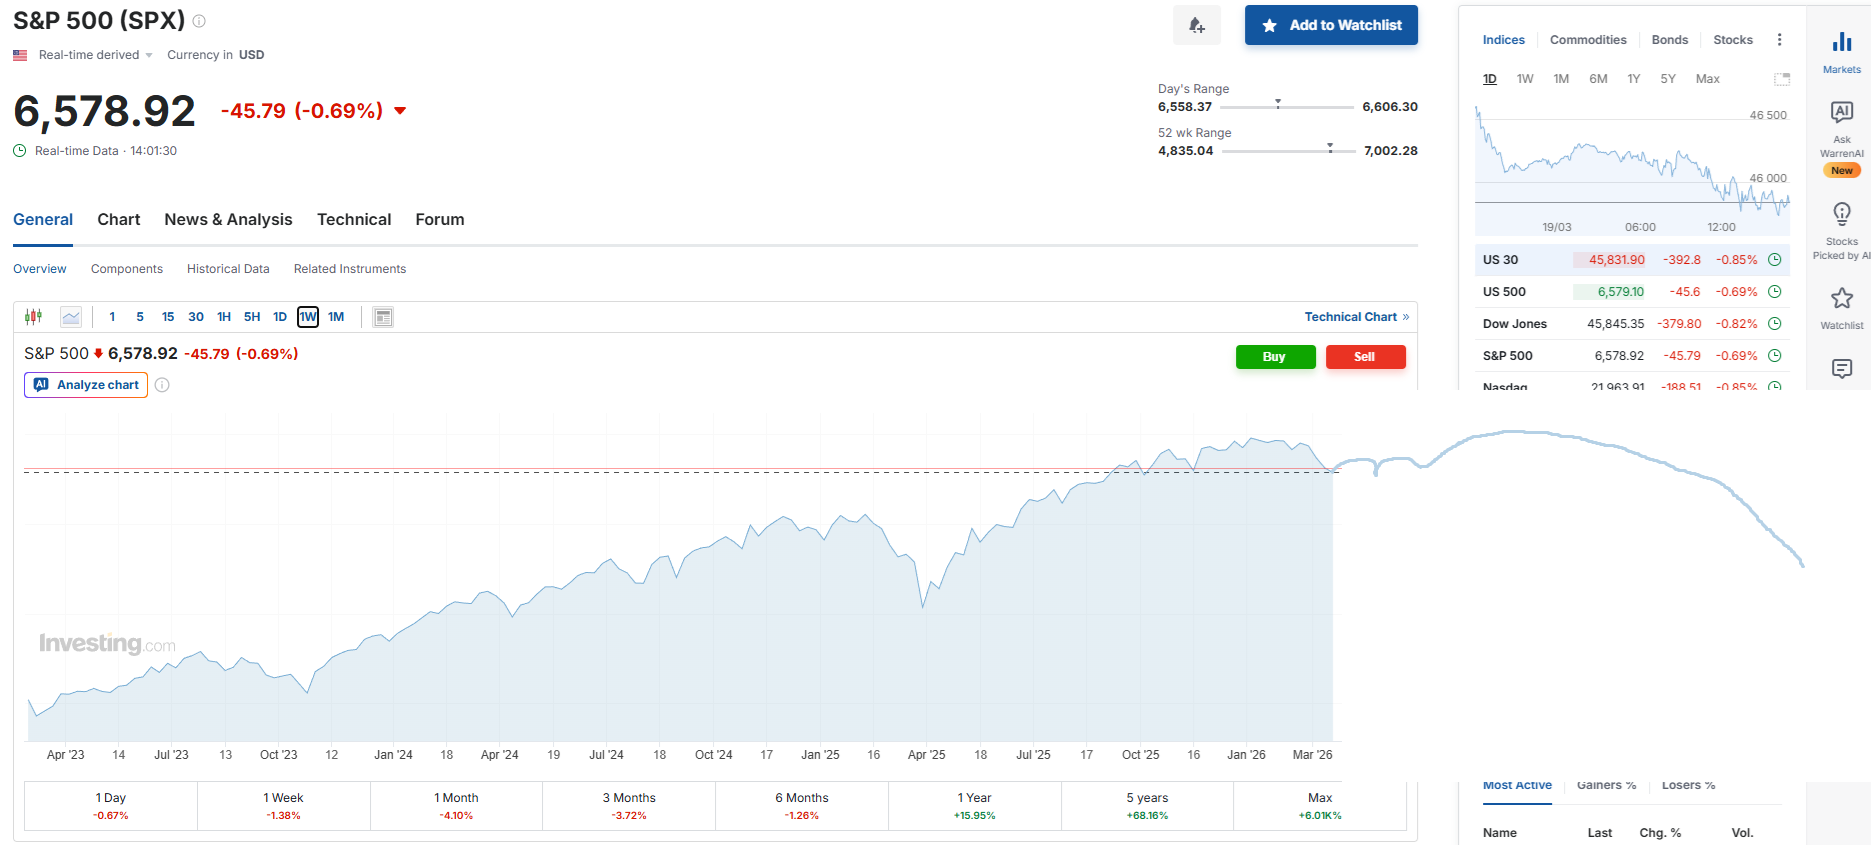
Task: Select the 30-minute chart interval
Action: click(x=196, y=317)
